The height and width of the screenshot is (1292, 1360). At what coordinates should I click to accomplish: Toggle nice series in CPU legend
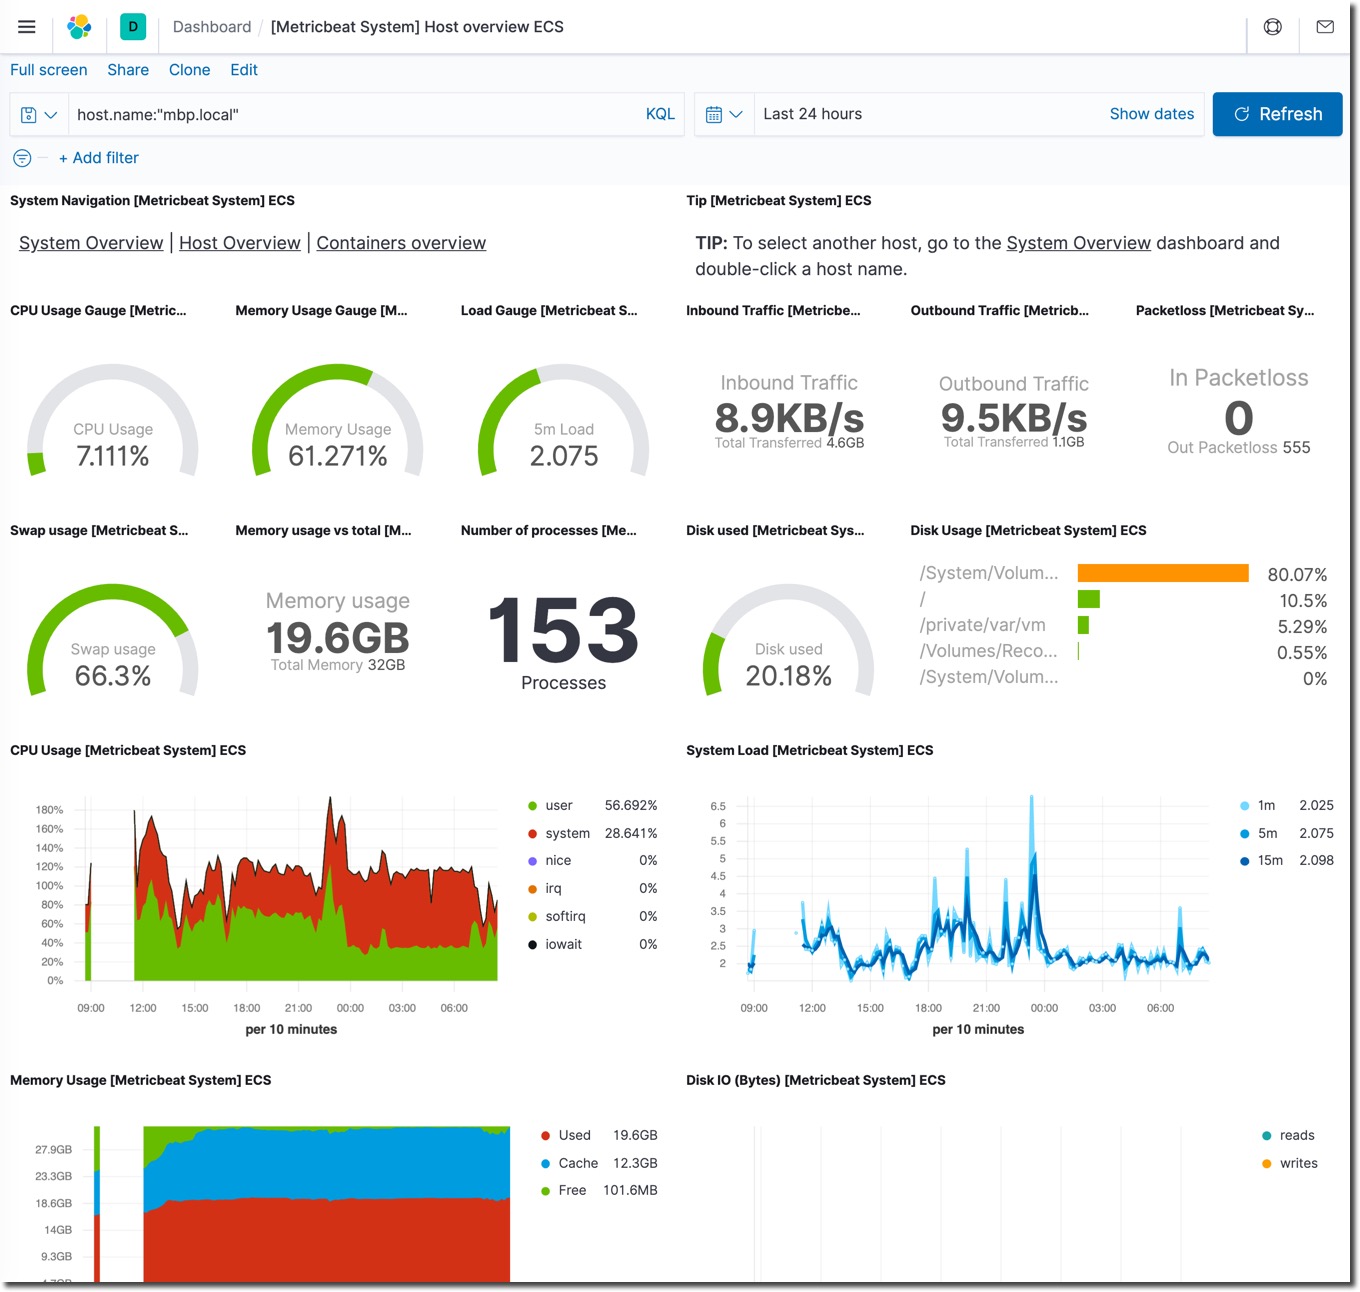[x=558, y=860]
